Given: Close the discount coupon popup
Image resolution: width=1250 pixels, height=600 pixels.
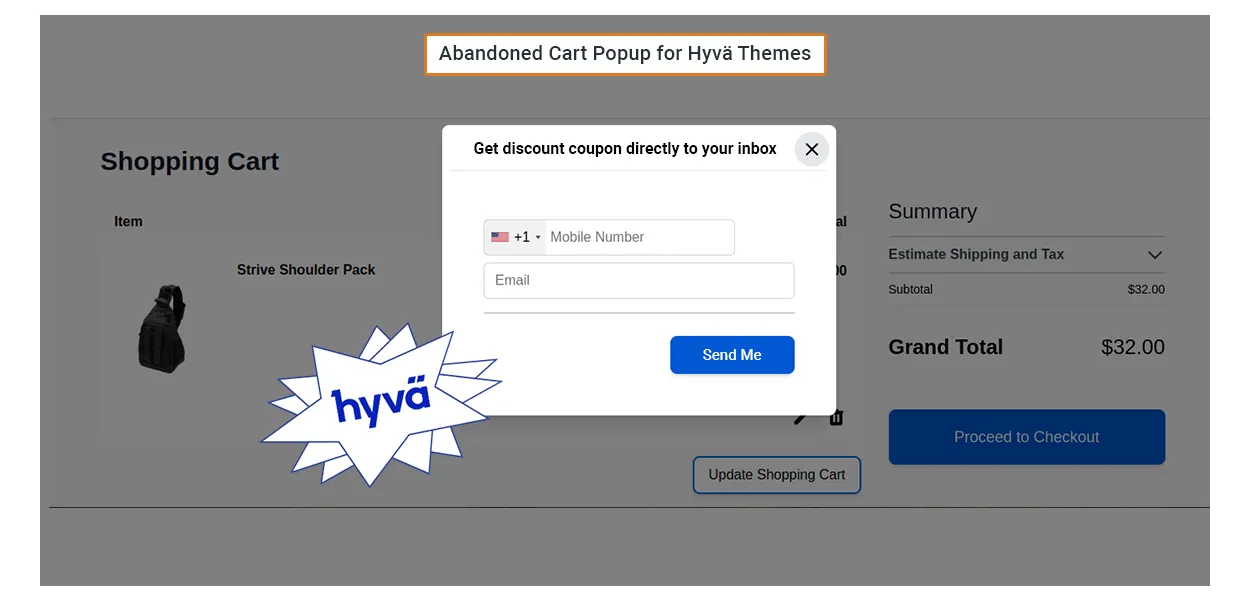Looking at the screenshot, I should [x=811, y=149].
